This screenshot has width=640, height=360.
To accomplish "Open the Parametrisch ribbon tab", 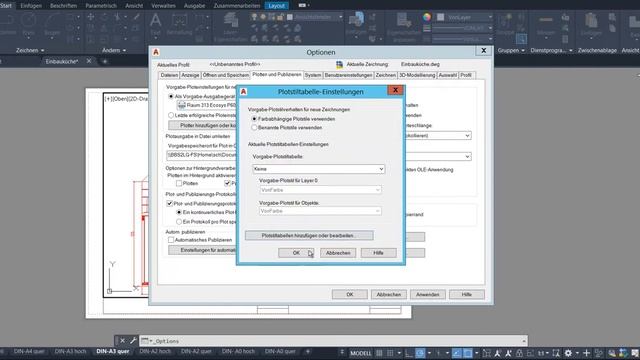I will tap(101, 6).
